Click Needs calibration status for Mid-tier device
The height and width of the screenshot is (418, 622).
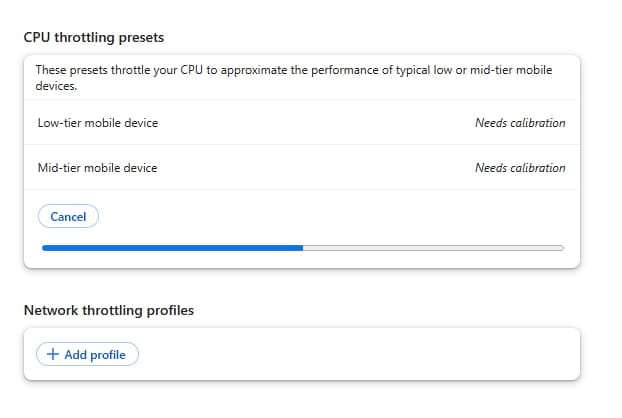[519, 167]
